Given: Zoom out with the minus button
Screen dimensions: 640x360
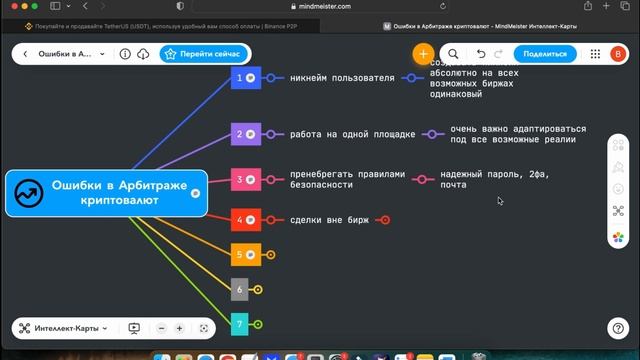Looking at the screenshot, I should coord(162,328).
